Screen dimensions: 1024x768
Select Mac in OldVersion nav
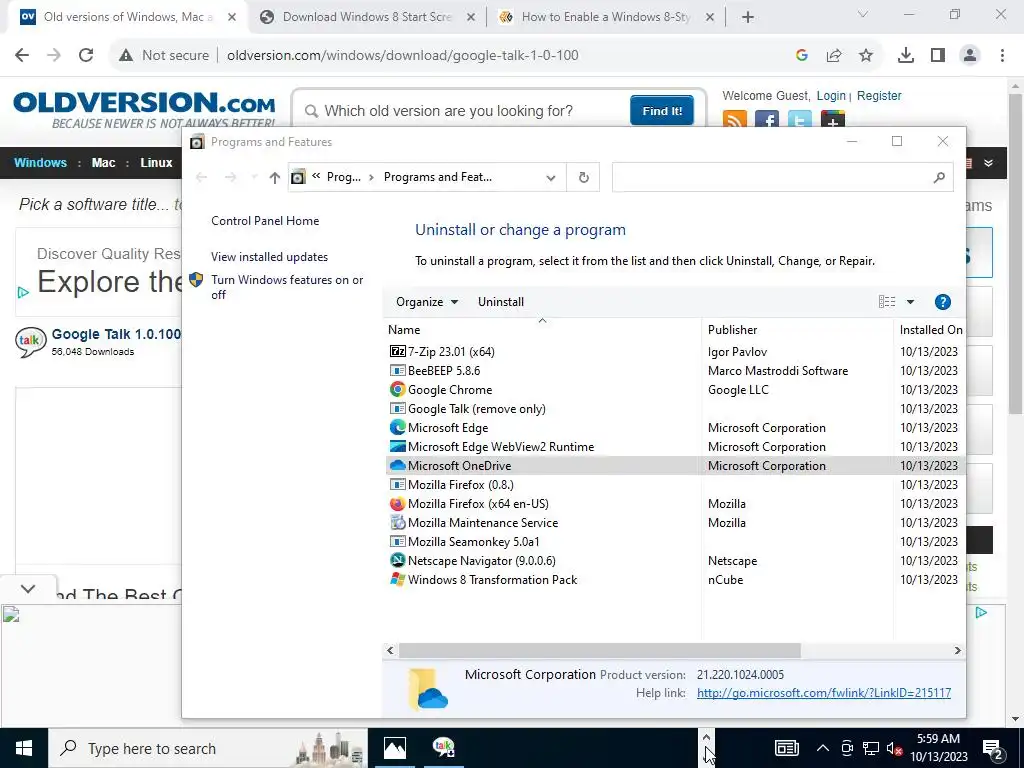[103, 163]
